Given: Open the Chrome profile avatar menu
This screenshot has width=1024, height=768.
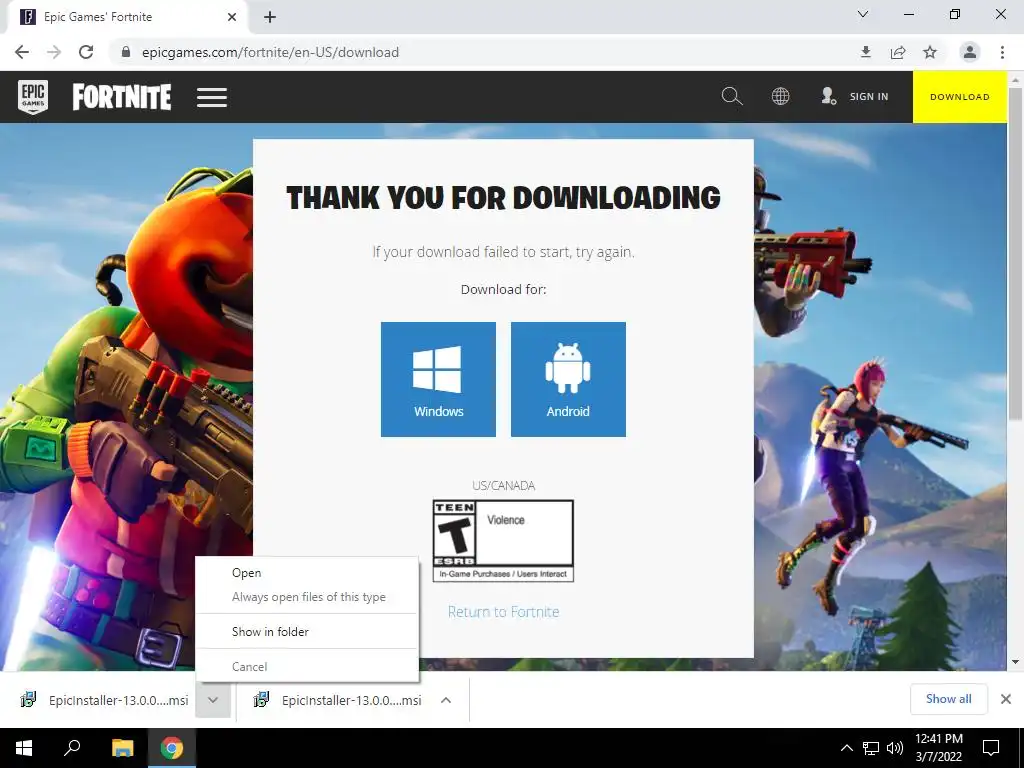Looking at the screenshot, I should [x=970, y=52].
